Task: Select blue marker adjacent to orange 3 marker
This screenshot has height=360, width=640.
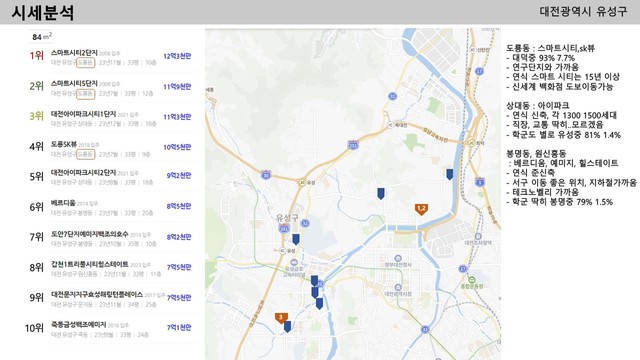Action: pos(287,327)
